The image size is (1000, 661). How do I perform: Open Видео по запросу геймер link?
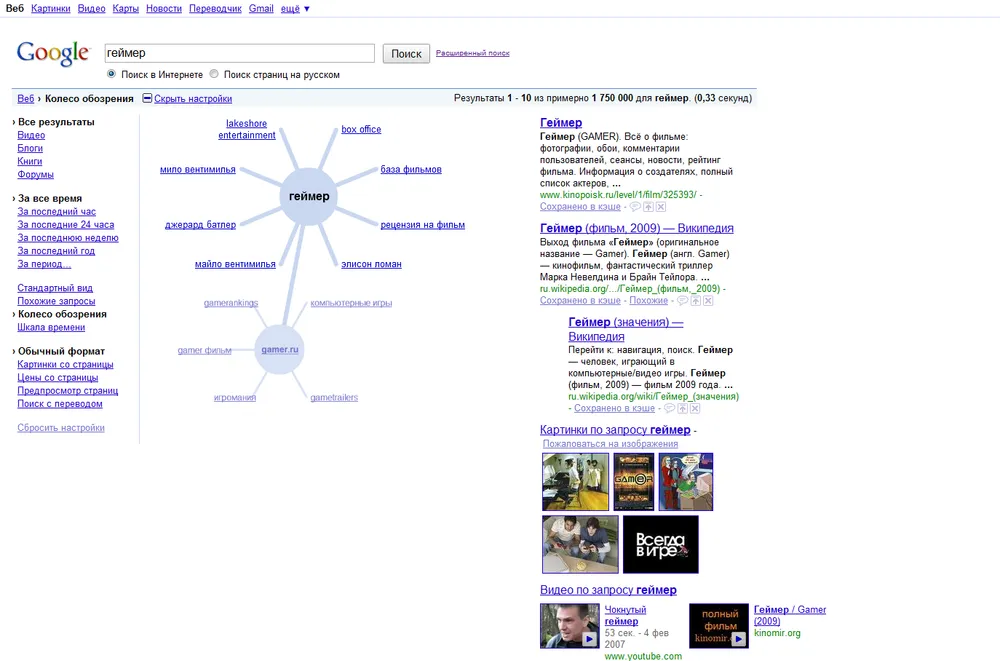coord(608,590)
